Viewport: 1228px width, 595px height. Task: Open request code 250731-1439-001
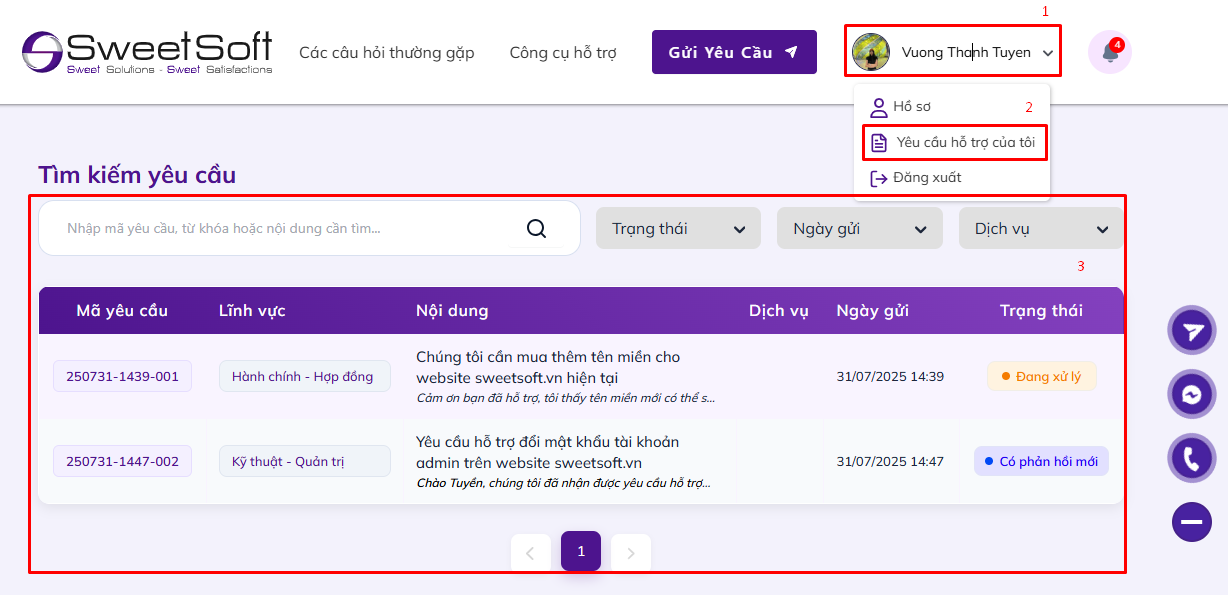(122, 377)
